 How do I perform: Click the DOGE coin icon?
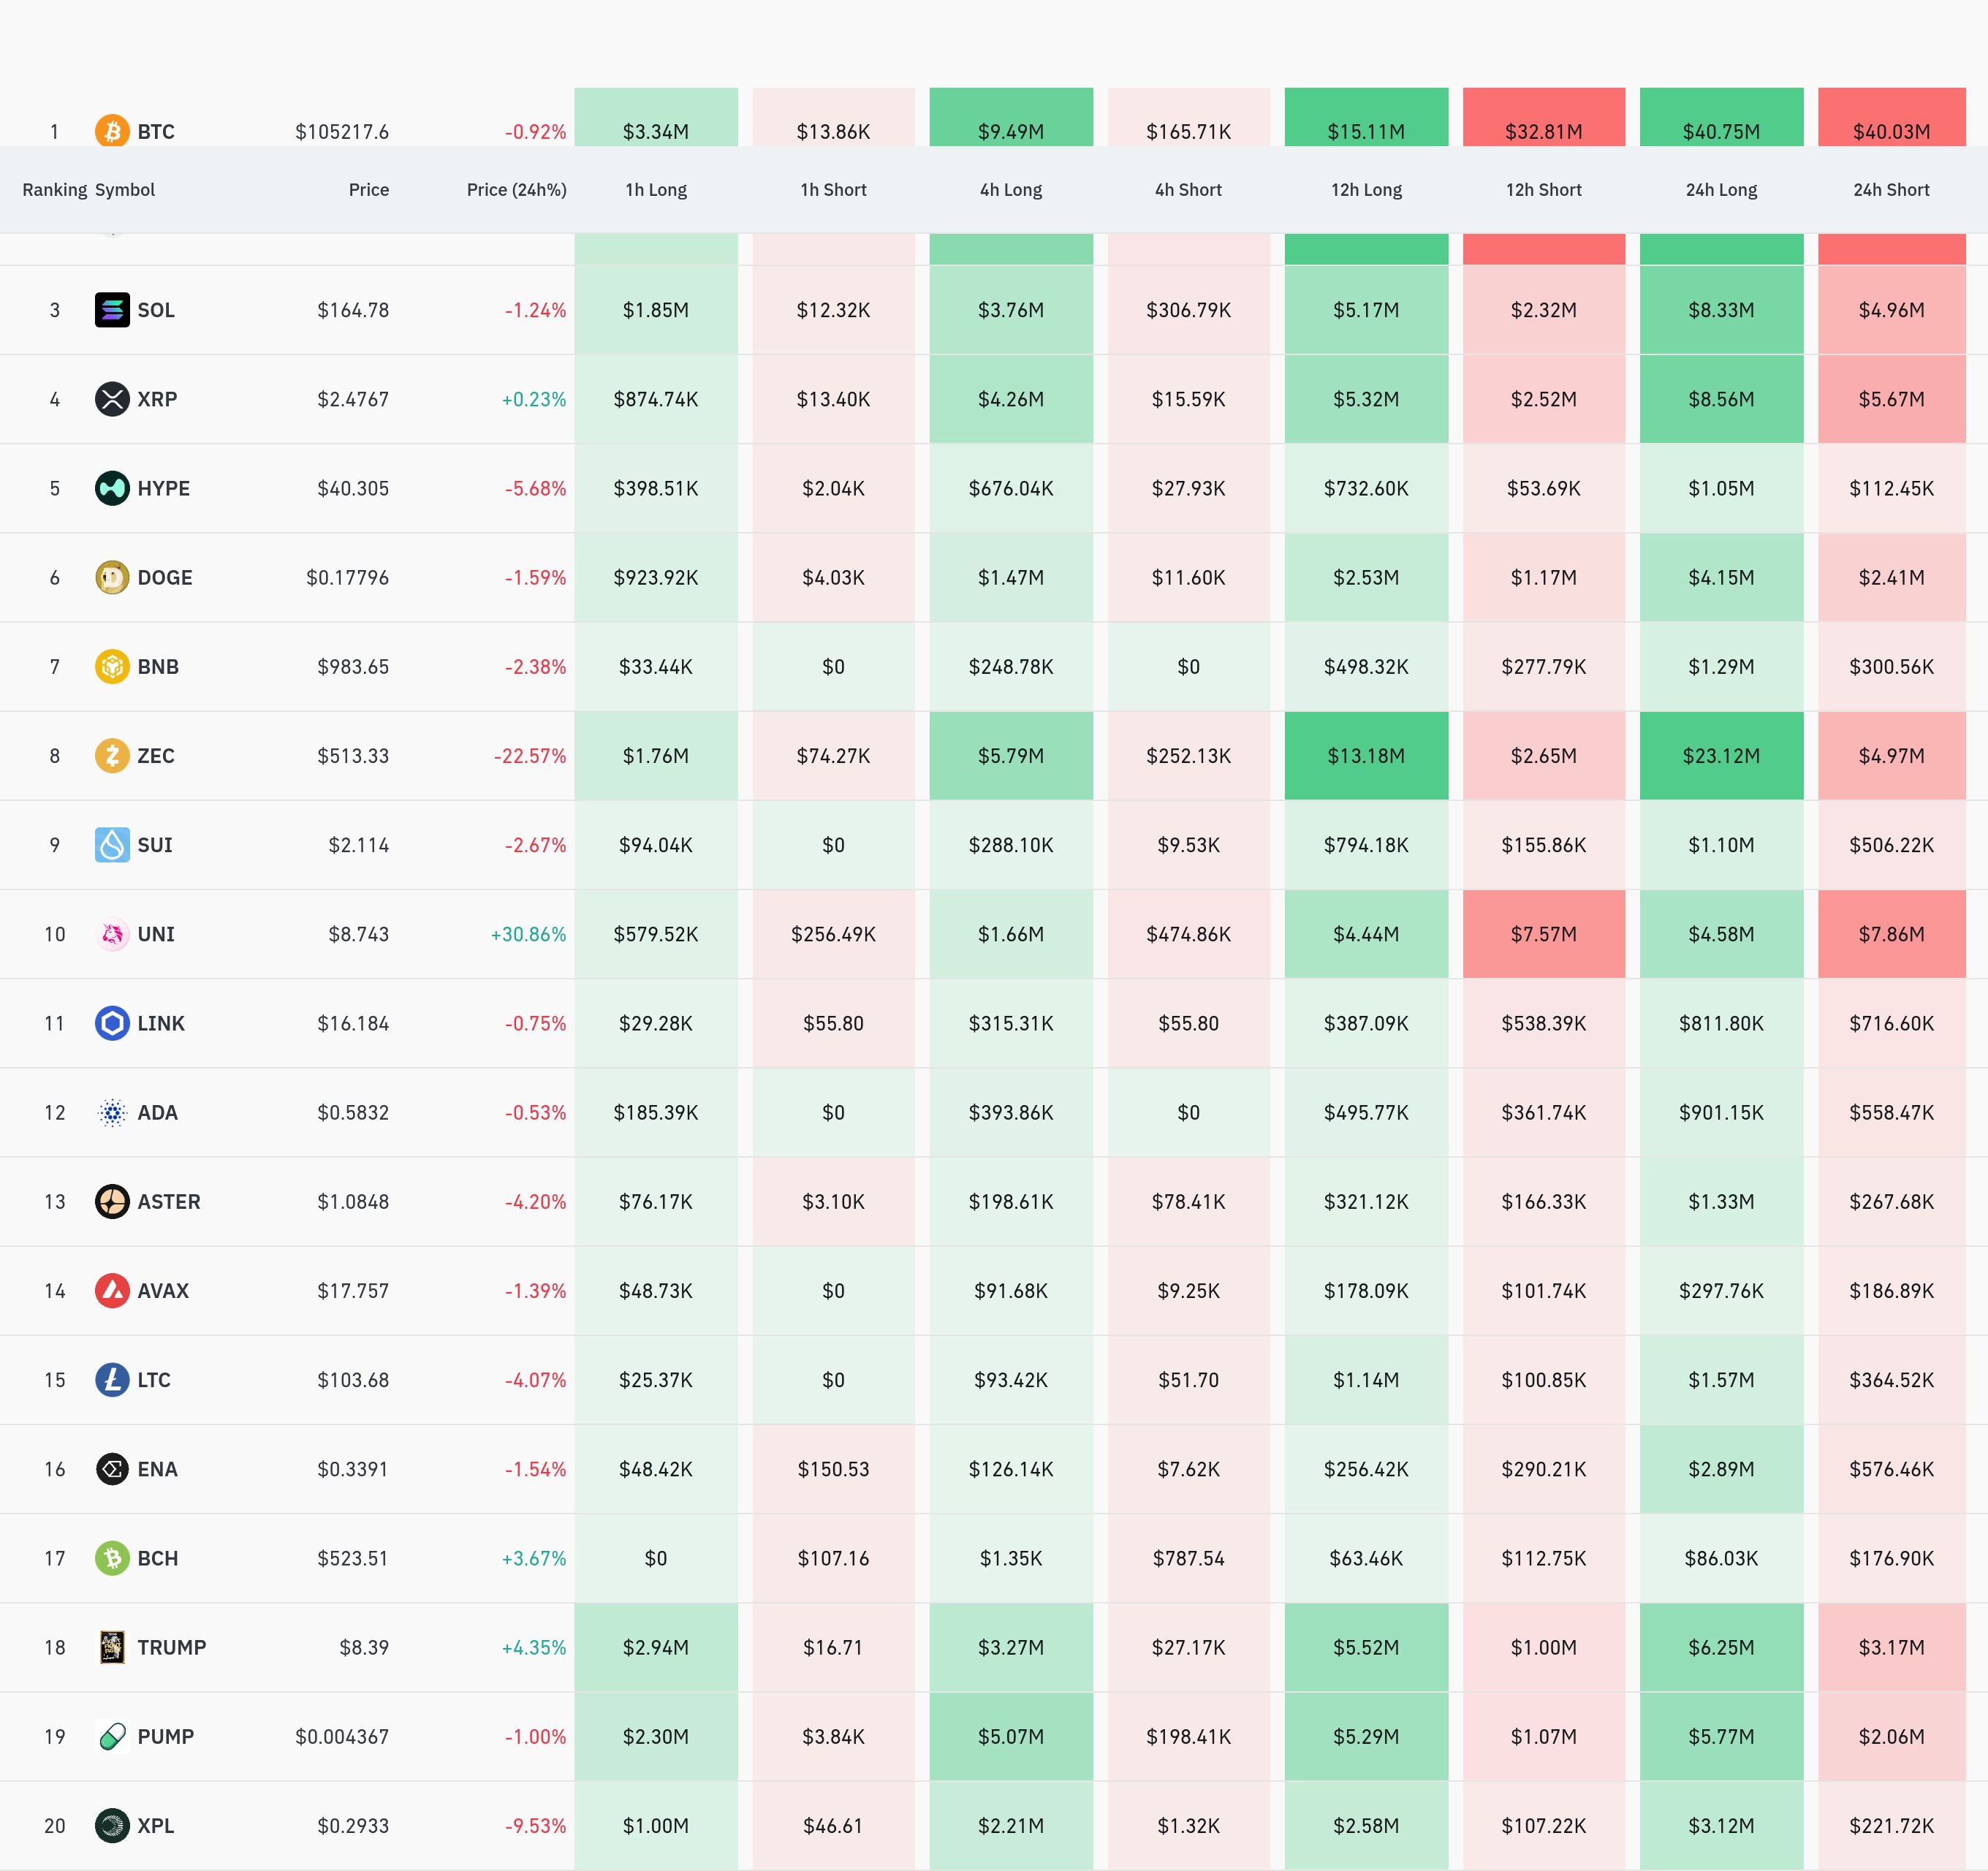(112, 577)
